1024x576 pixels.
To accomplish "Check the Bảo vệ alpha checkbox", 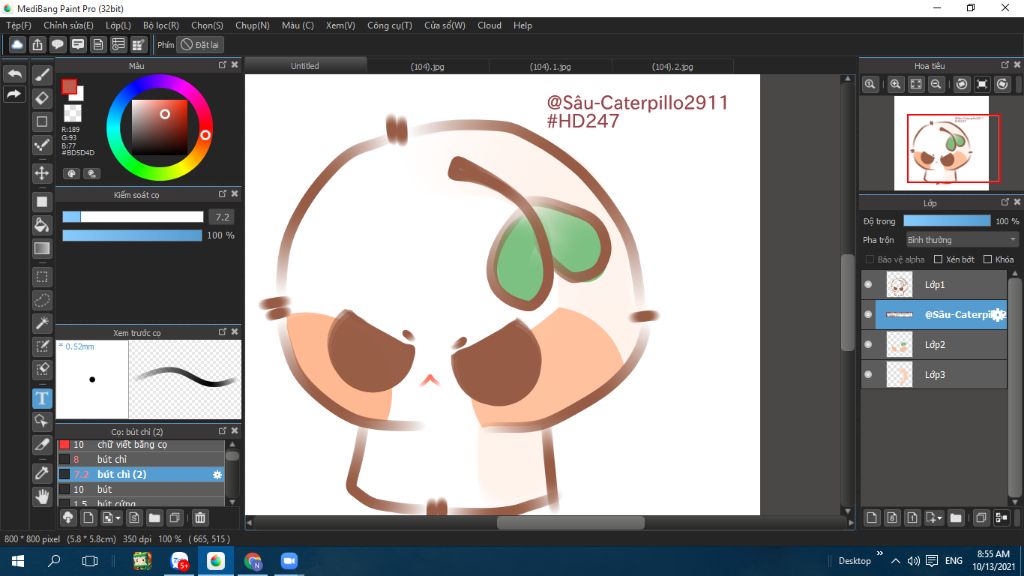I will [869, 259].
